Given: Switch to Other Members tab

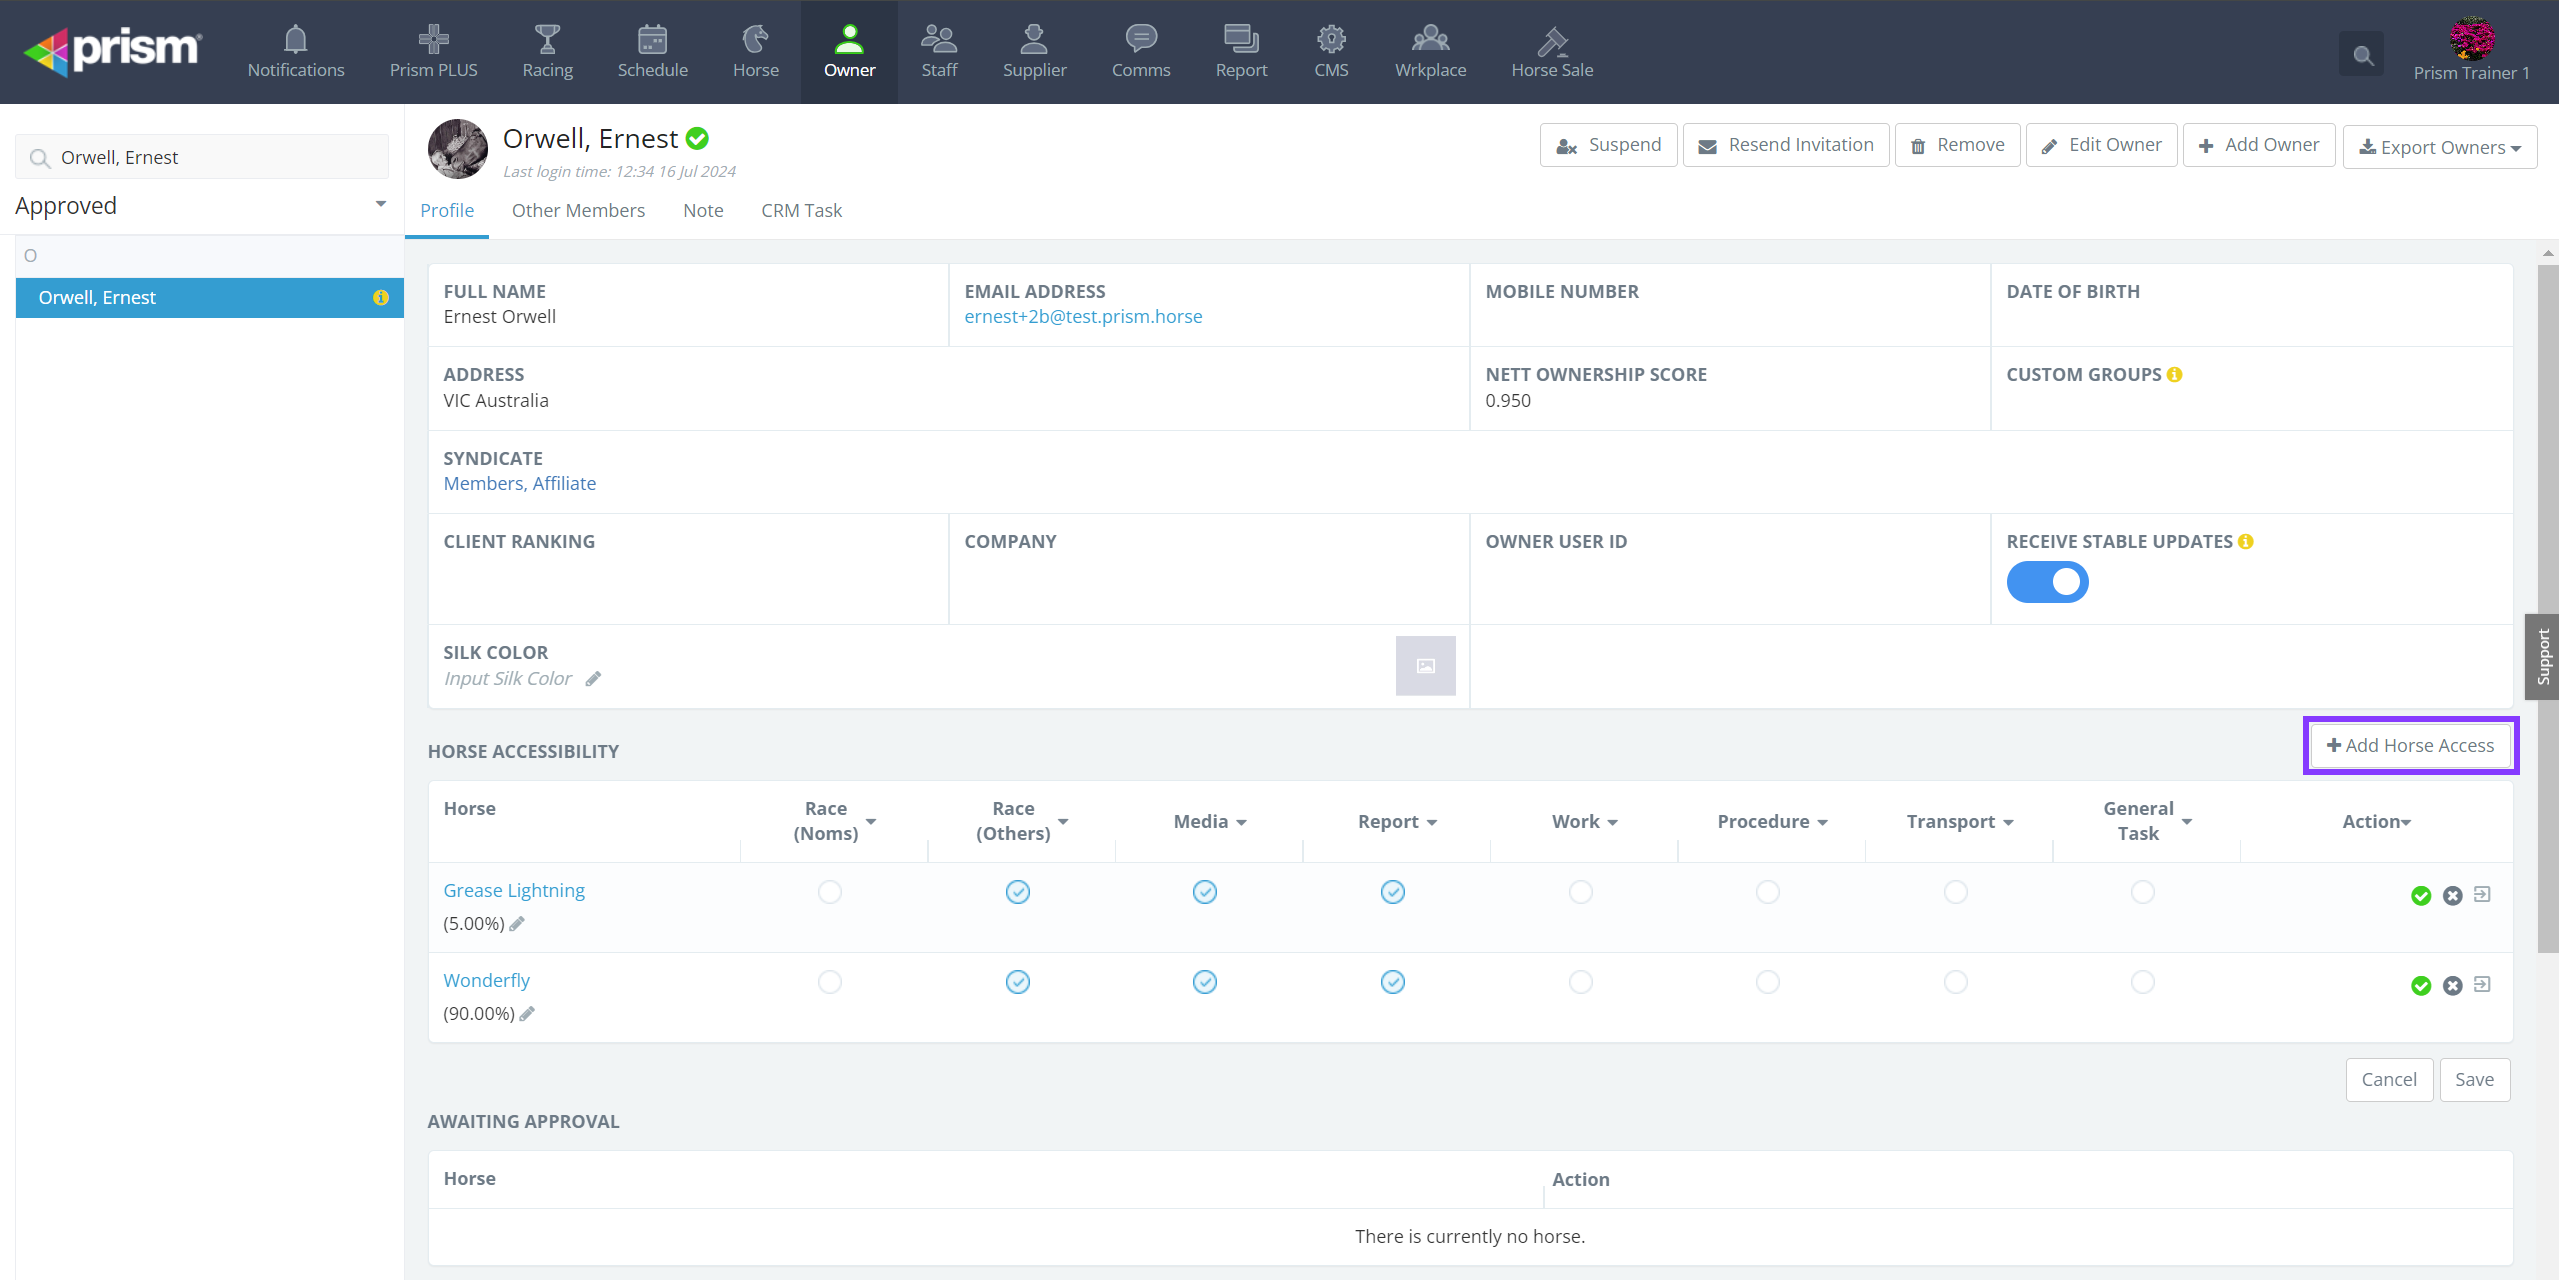Looking at the screenshot, I should click(x=578, y=211).
